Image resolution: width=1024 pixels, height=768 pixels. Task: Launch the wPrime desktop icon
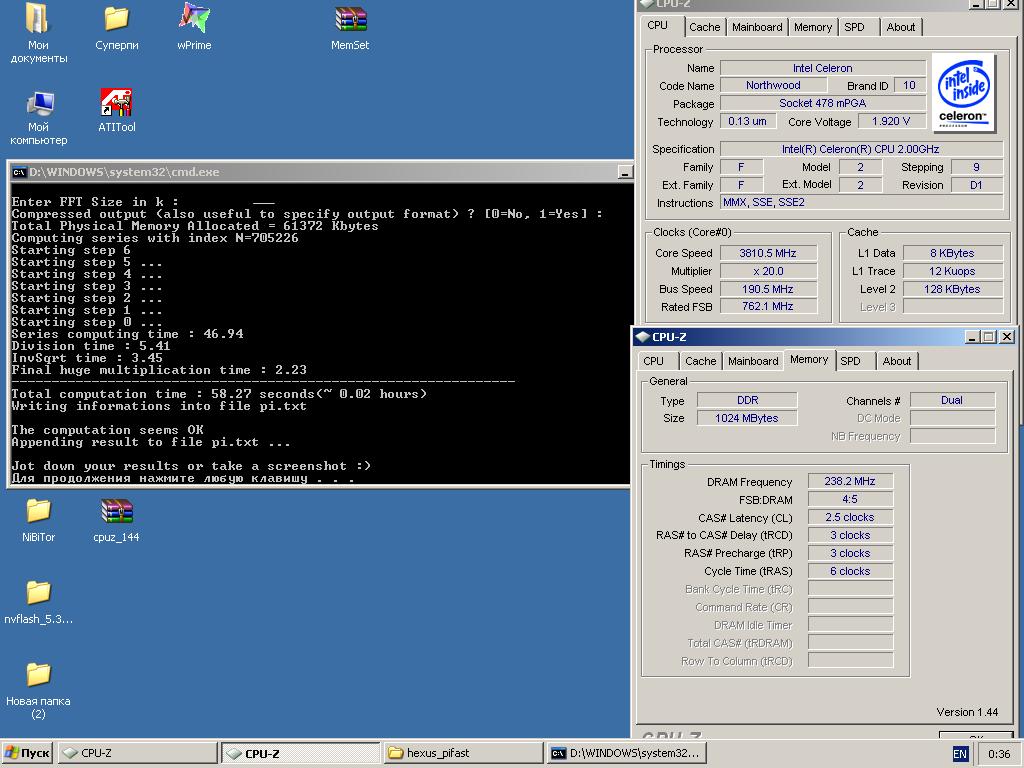pyautogui.click(x=194, y=27)
